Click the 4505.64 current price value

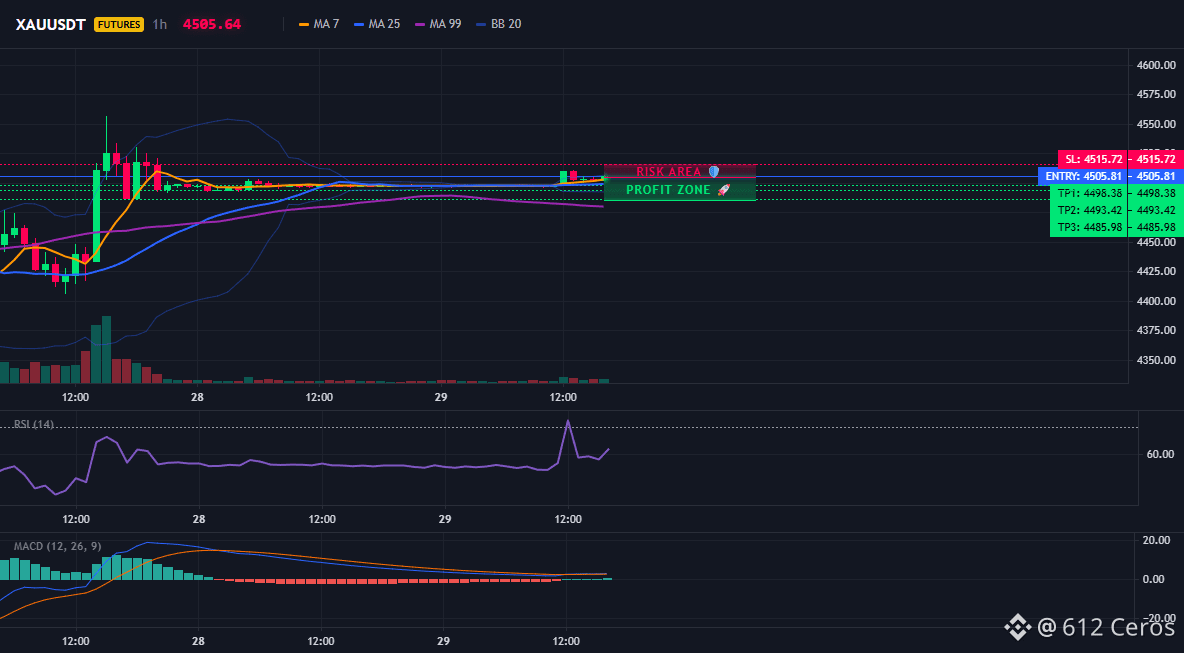point(211,24)
